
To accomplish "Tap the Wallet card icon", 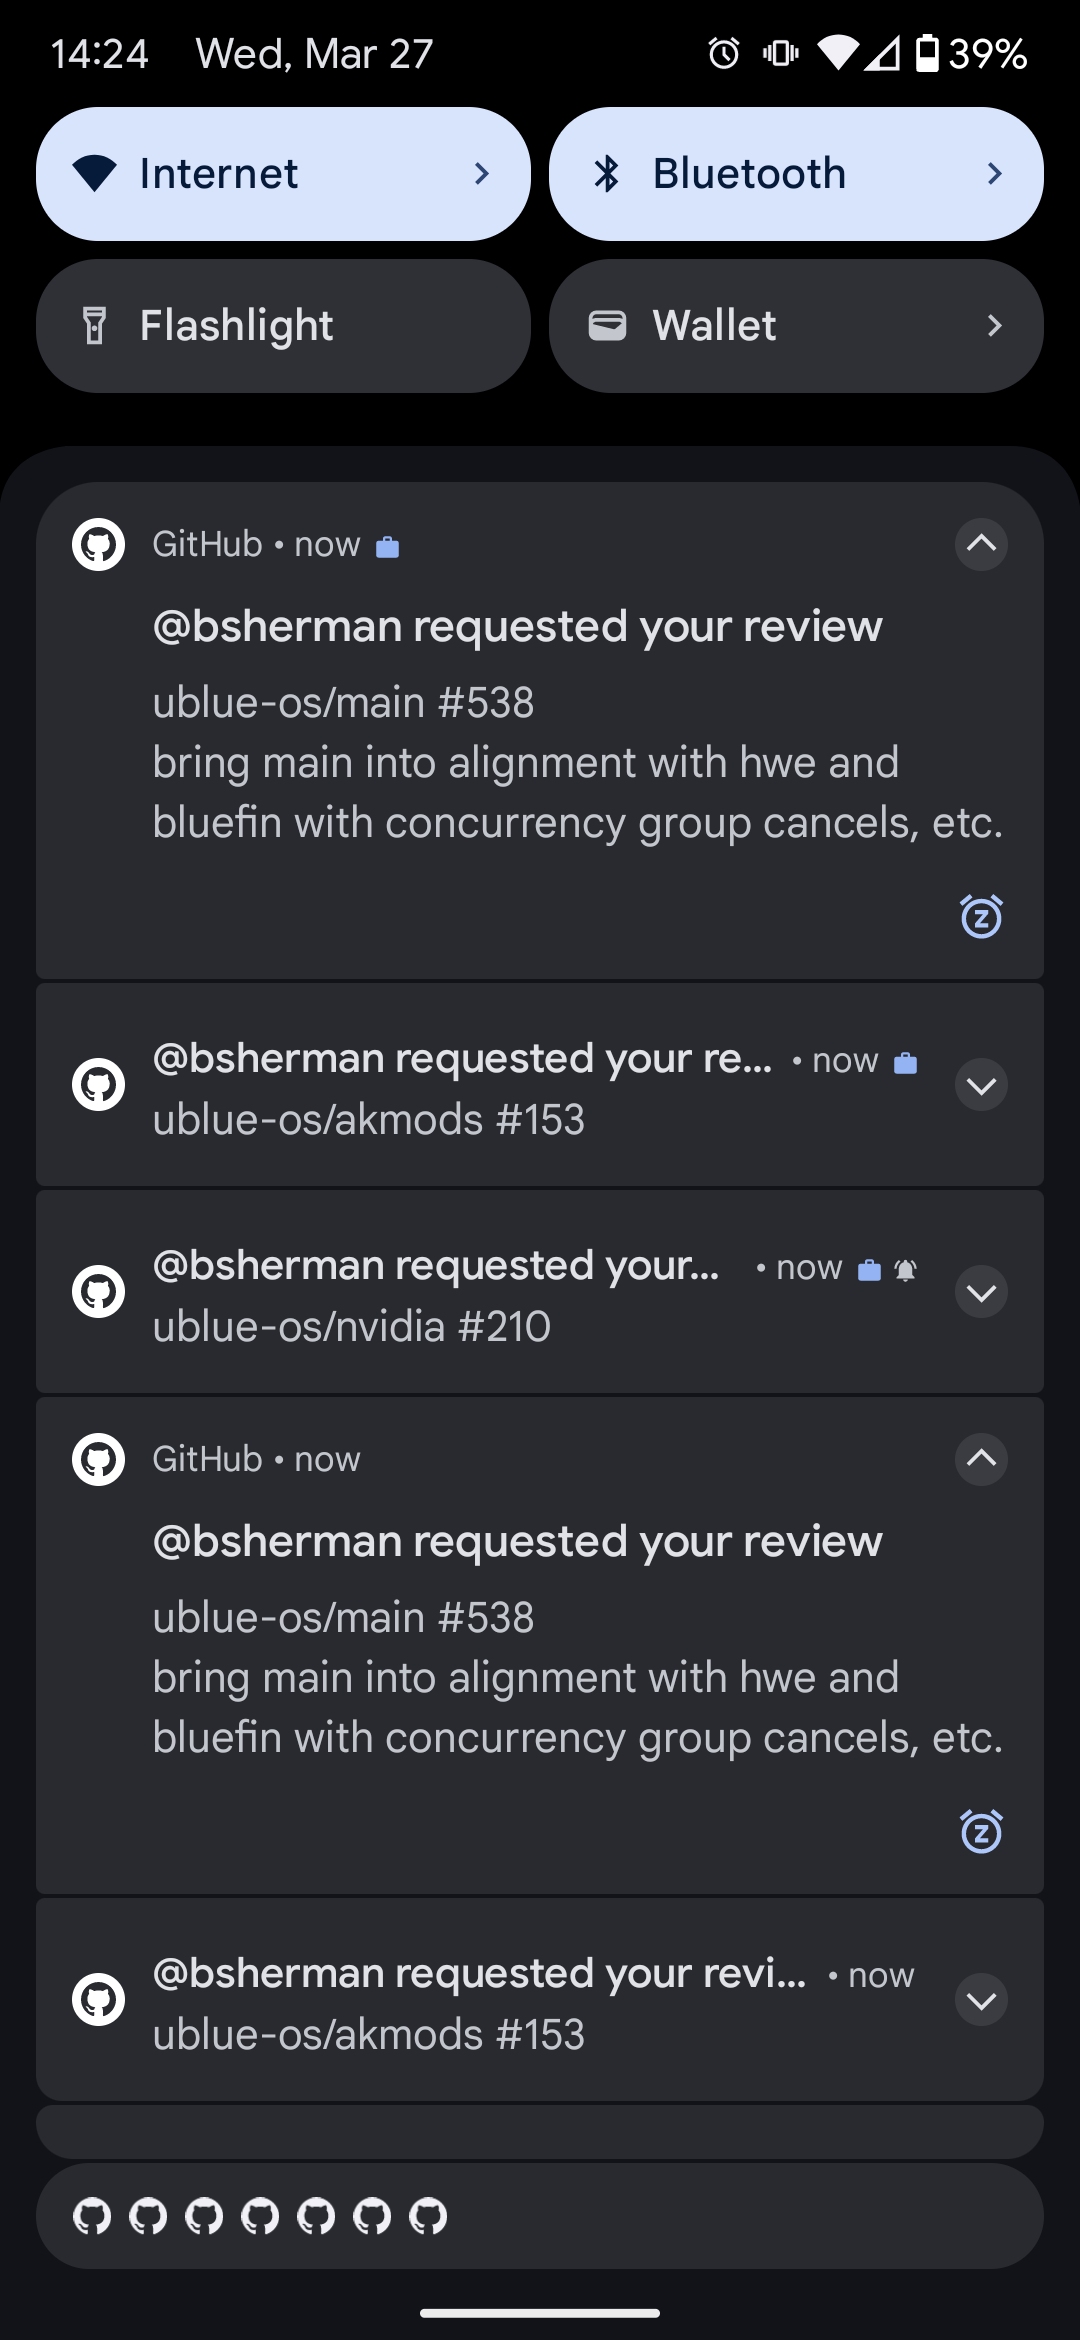I will pos(607,325).
